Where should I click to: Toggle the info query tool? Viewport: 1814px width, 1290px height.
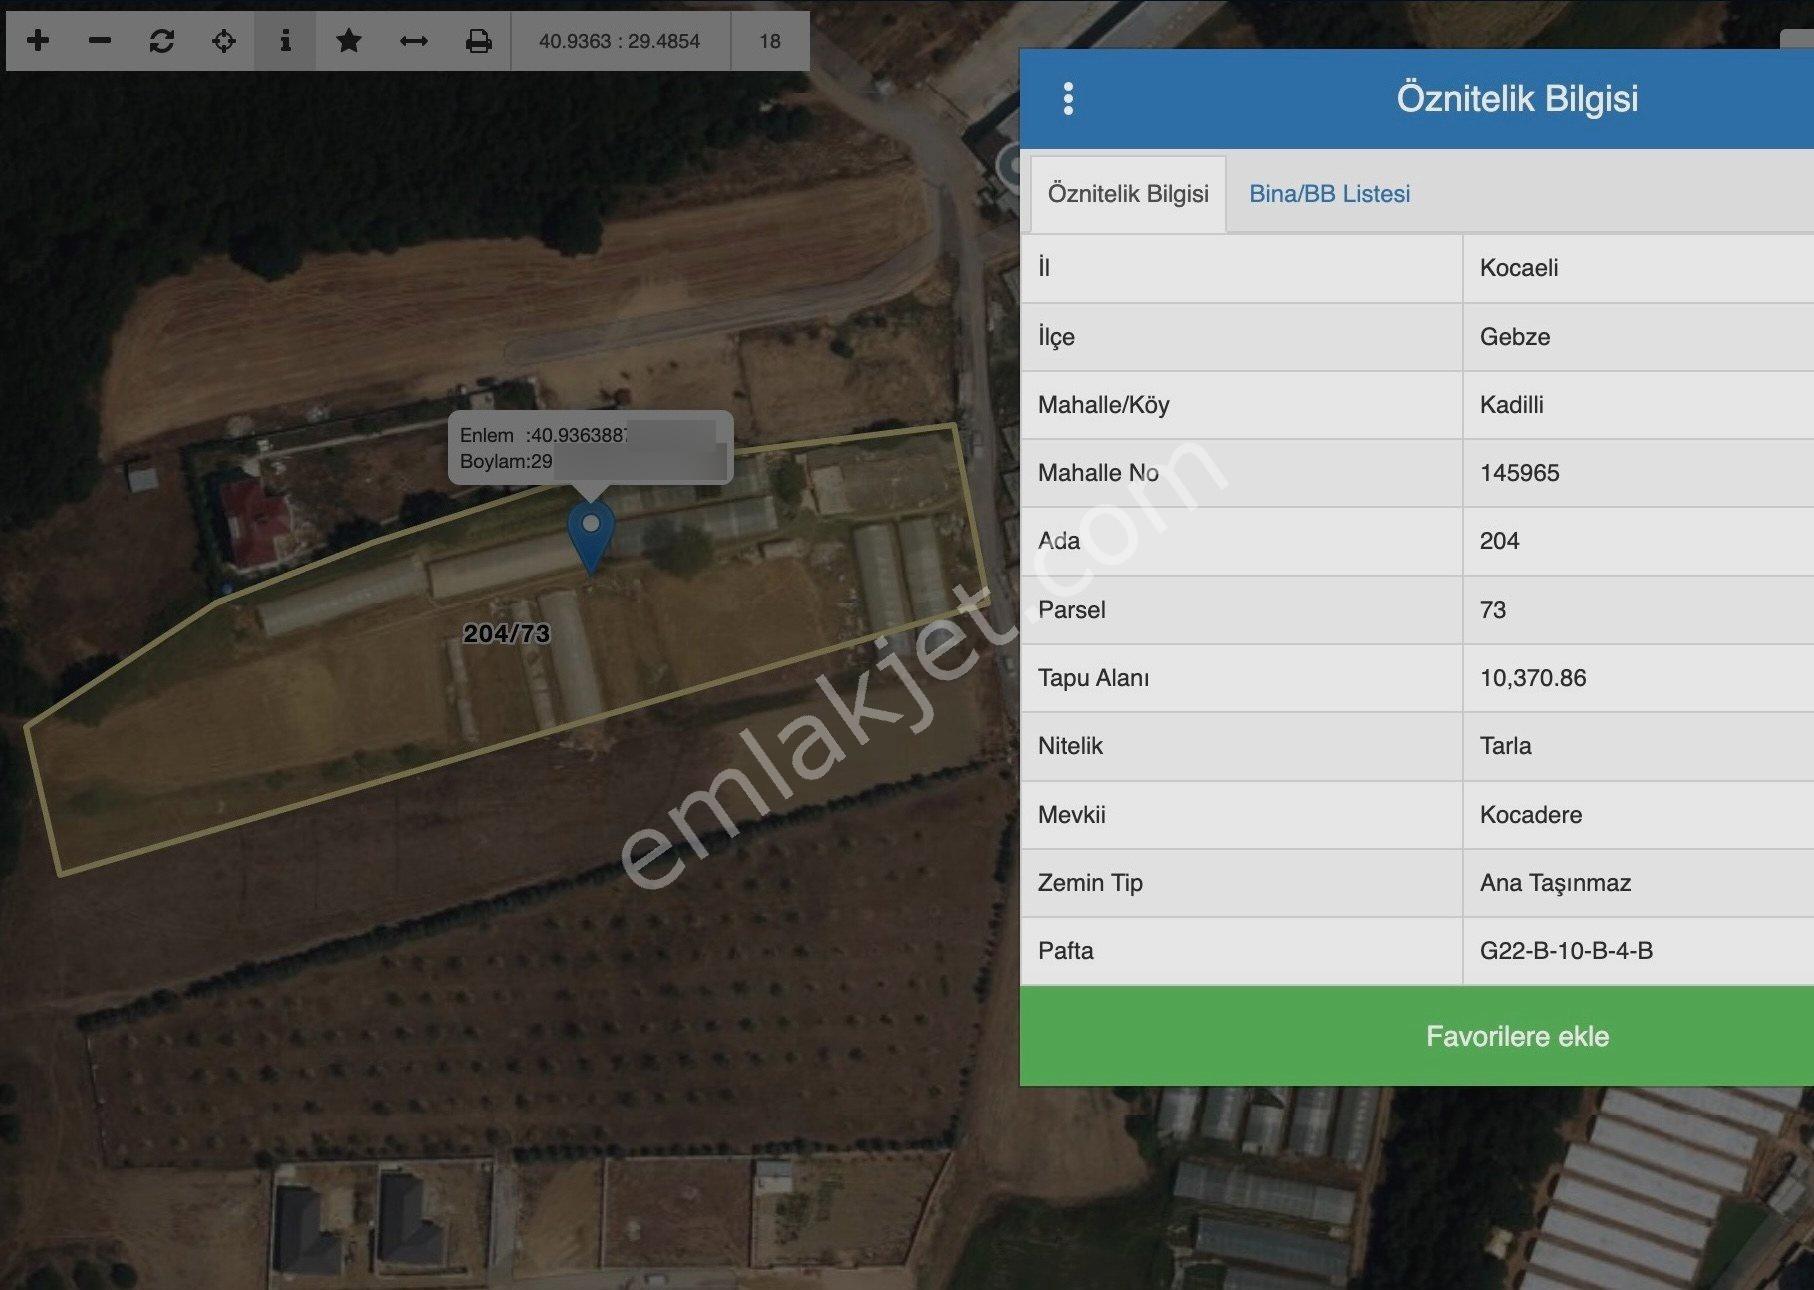[x=285, y=41]
